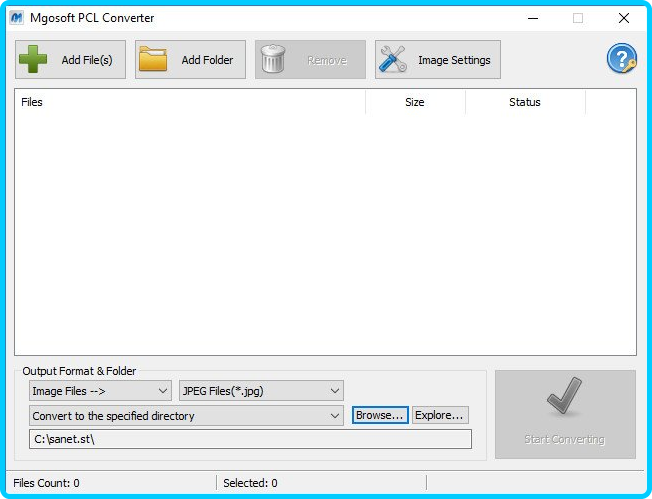Open help with the blue question mark
The height and width of the screenshot is (499, 652).
click(x=621, y=59)
